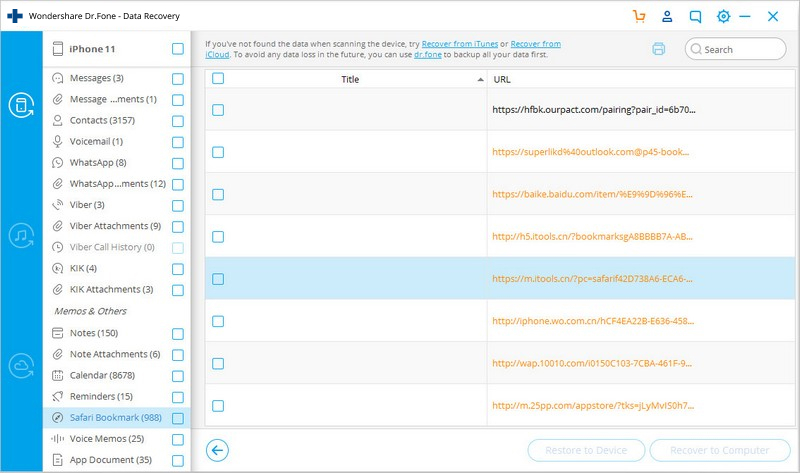This screenshot has width=800, height=473.
Task: Click the Contacts person icon
Action: (x=58, y=120)
